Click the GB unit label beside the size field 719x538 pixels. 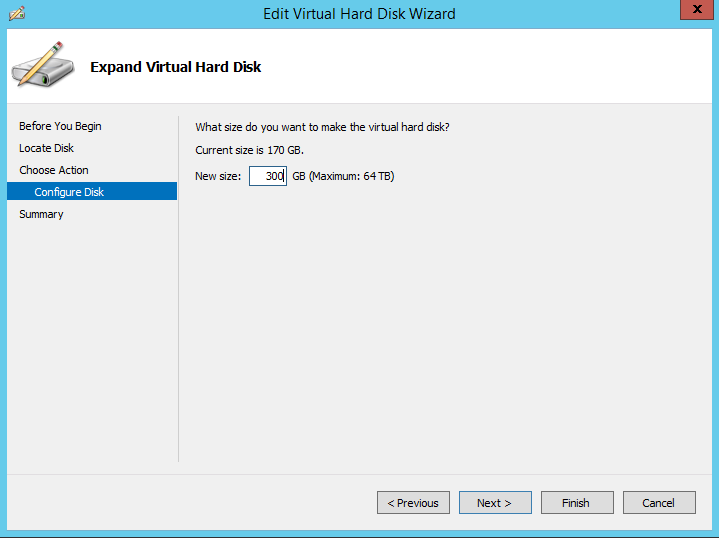pyautogui.click(x=298, y=176)
